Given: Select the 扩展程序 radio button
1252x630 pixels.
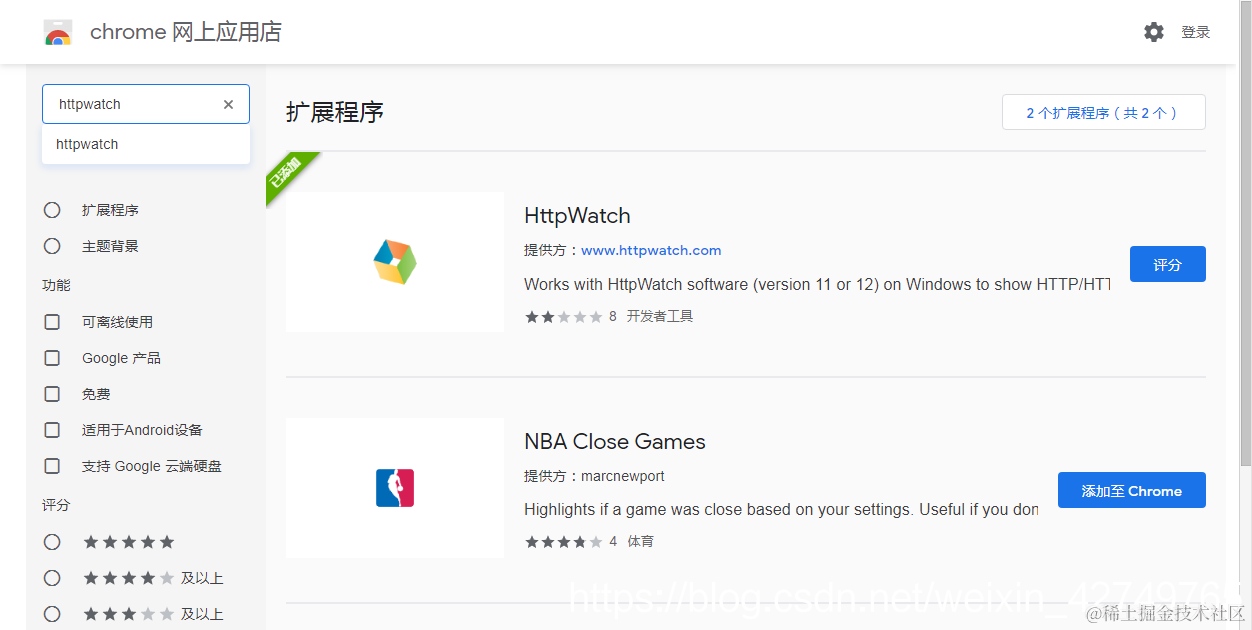Looking at the screenshot, I should (52, 210).
